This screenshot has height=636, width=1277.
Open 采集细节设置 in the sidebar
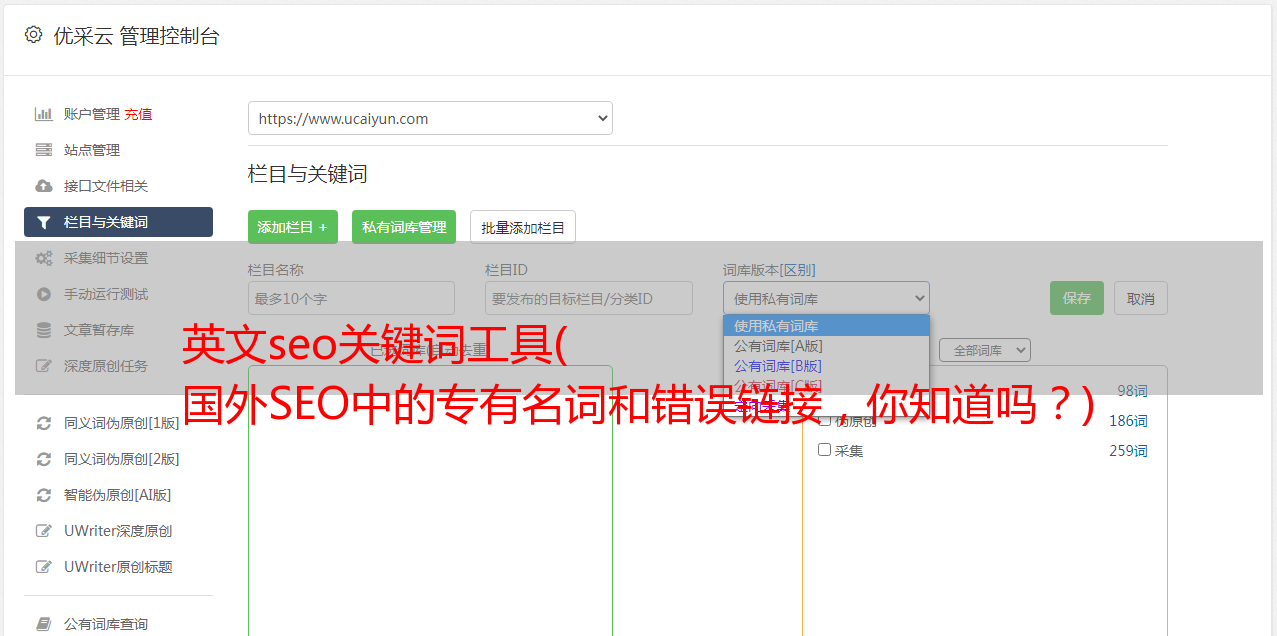click(106, 258)
